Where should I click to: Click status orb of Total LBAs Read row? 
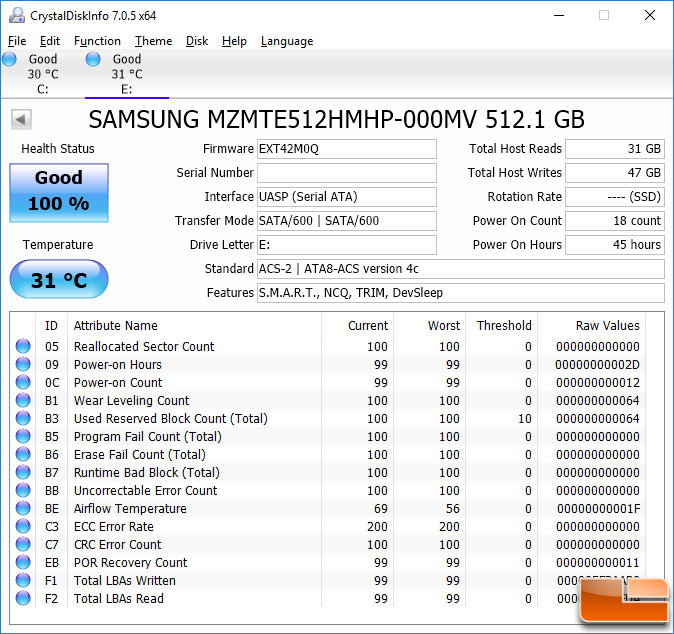tap(23, 598)
